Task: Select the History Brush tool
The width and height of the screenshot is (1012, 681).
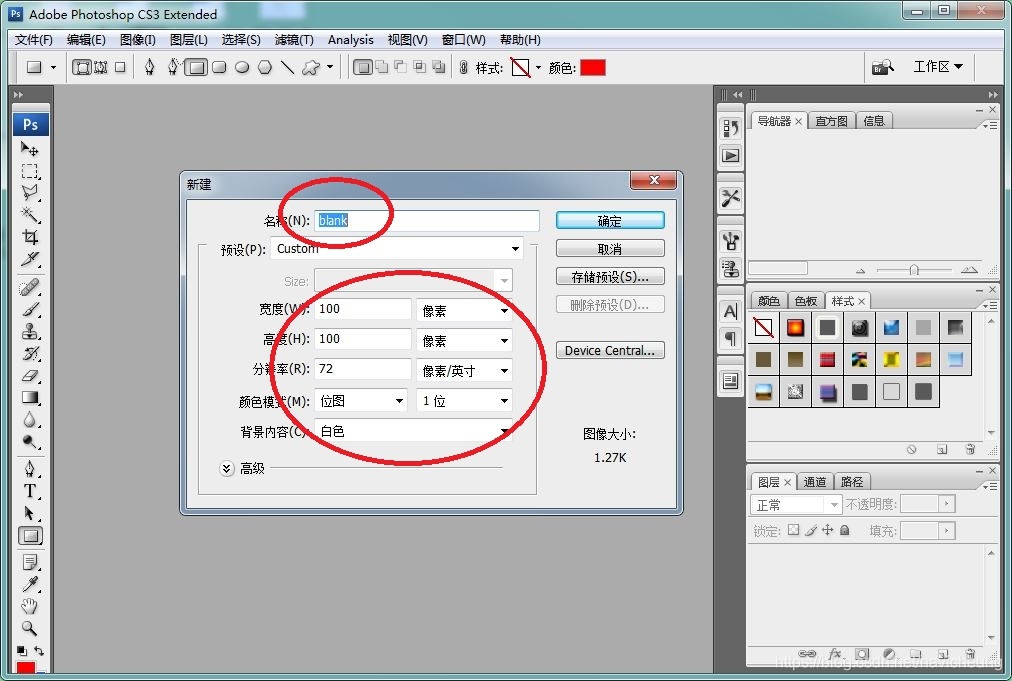Action: click(30, 354)
